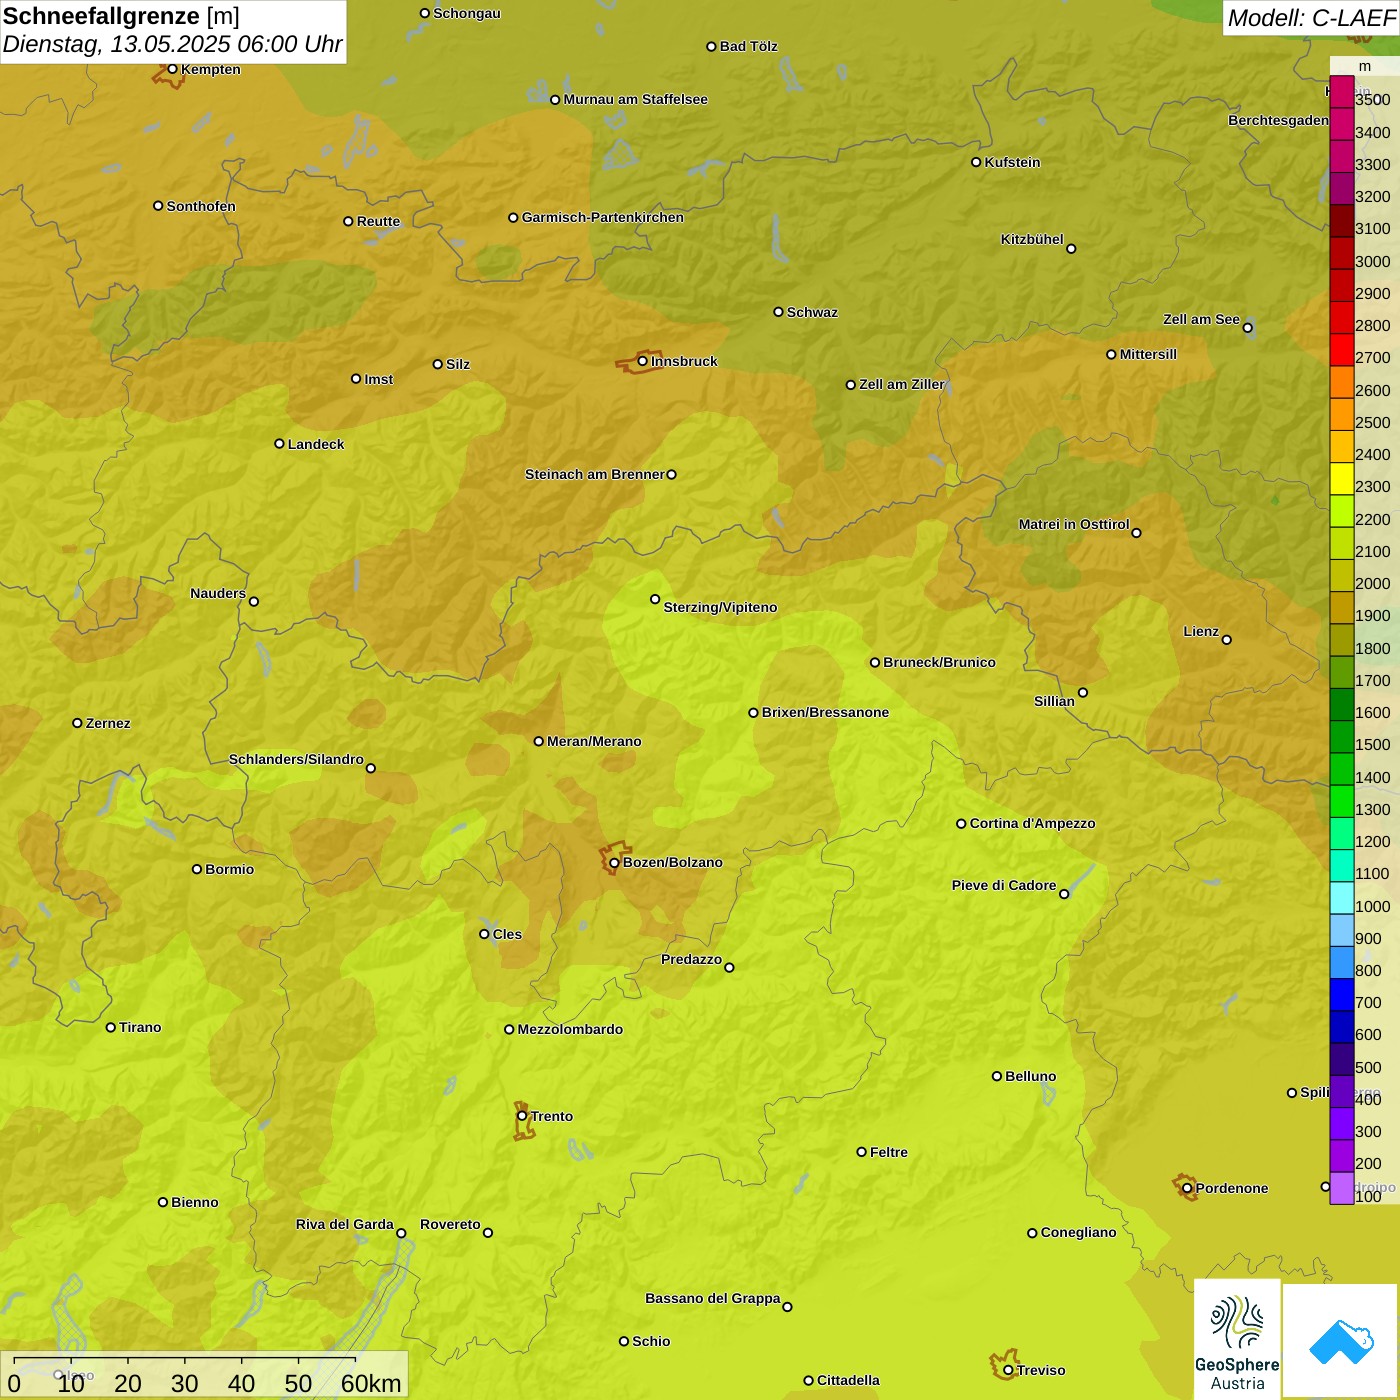Click the Sillian location dot
The image size is (1400, 1400).
click(x=1083, y=692)
